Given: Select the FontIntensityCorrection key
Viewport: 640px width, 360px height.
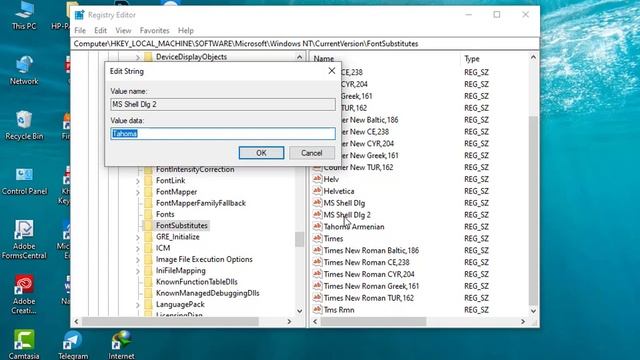Looking at the screenshot, I should click(195, 169).
